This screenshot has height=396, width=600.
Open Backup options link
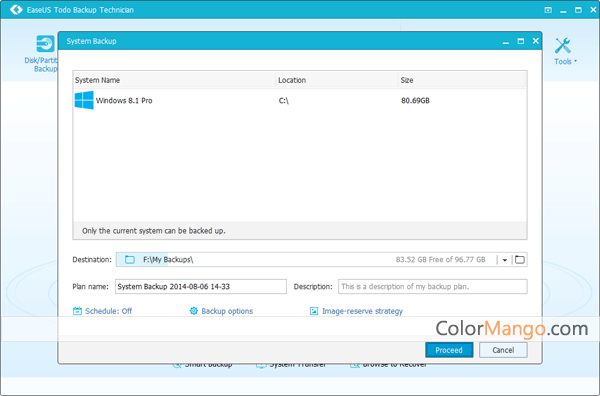[227, 311]
